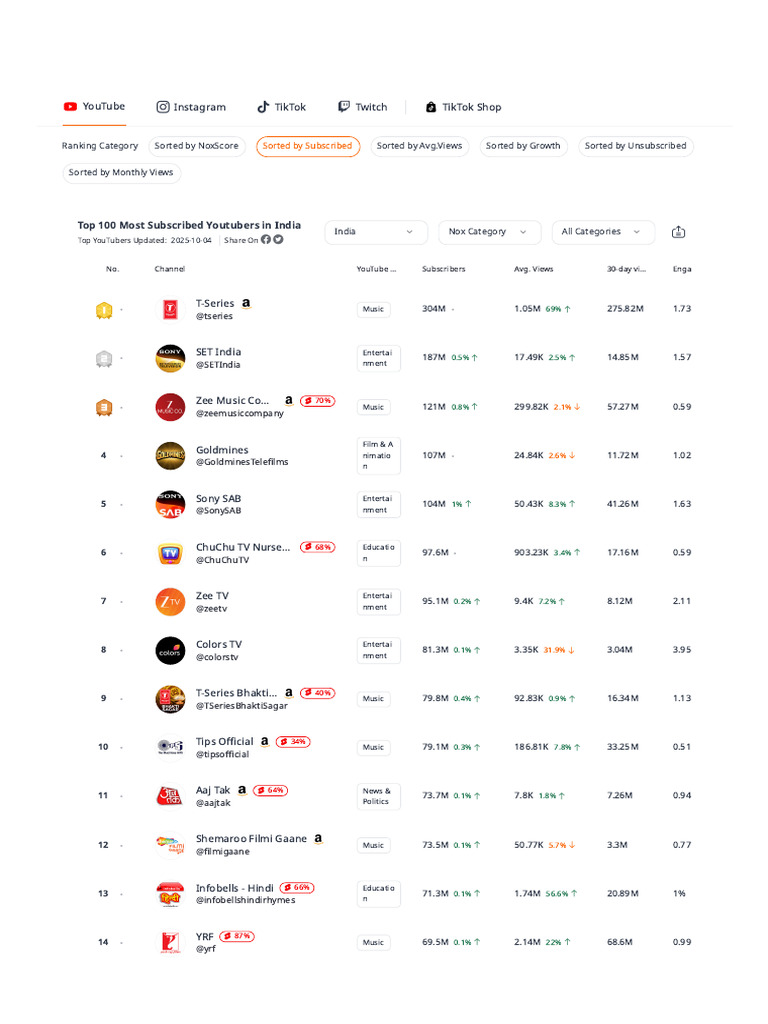Switch to the Instagram tab
This screenshot has height=1024, width=768.
pos(191,107)
